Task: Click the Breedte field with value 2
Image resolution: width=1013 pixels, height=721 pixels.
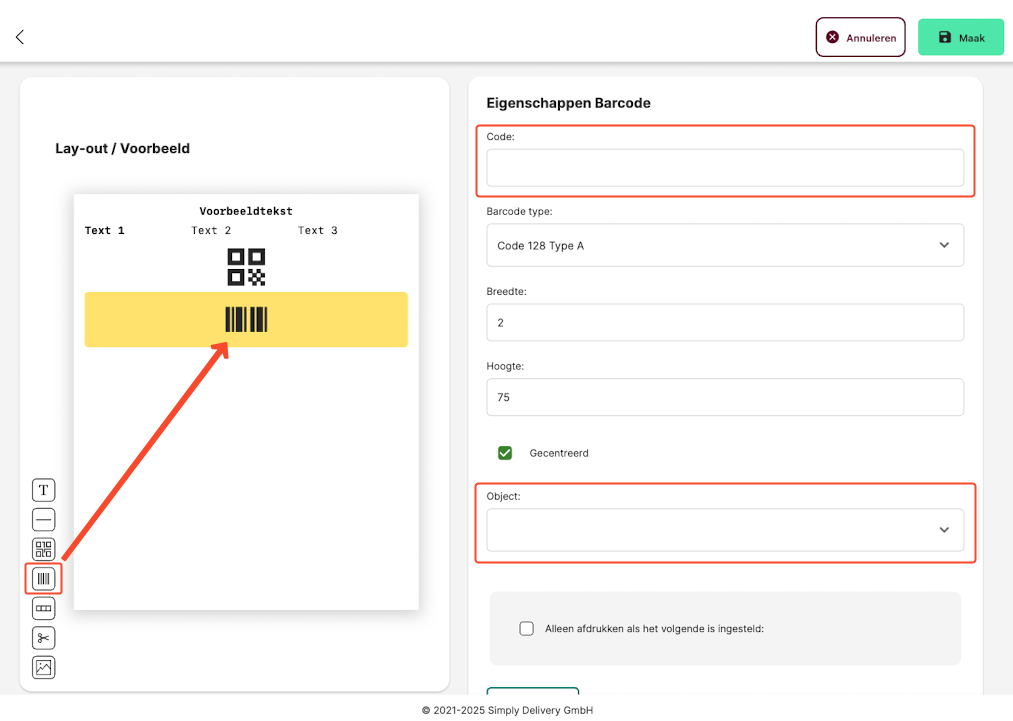Action: 725,322
